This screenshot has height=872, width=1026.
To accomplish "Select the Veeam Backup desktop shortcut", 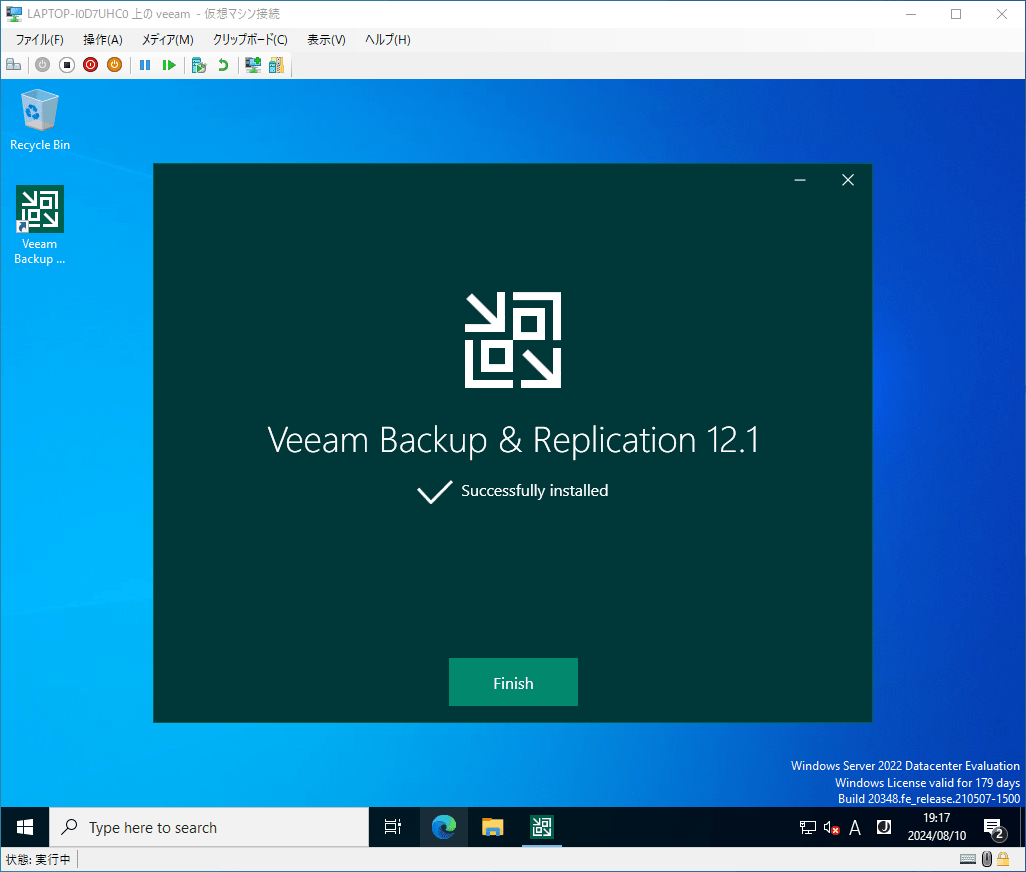I will tap(40, 226).
